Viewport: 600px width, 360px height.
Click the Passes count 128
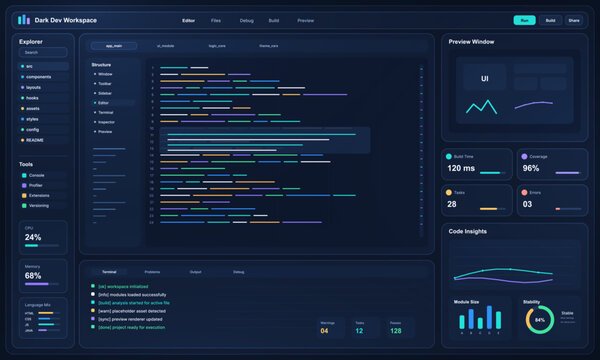click(396, 331)
